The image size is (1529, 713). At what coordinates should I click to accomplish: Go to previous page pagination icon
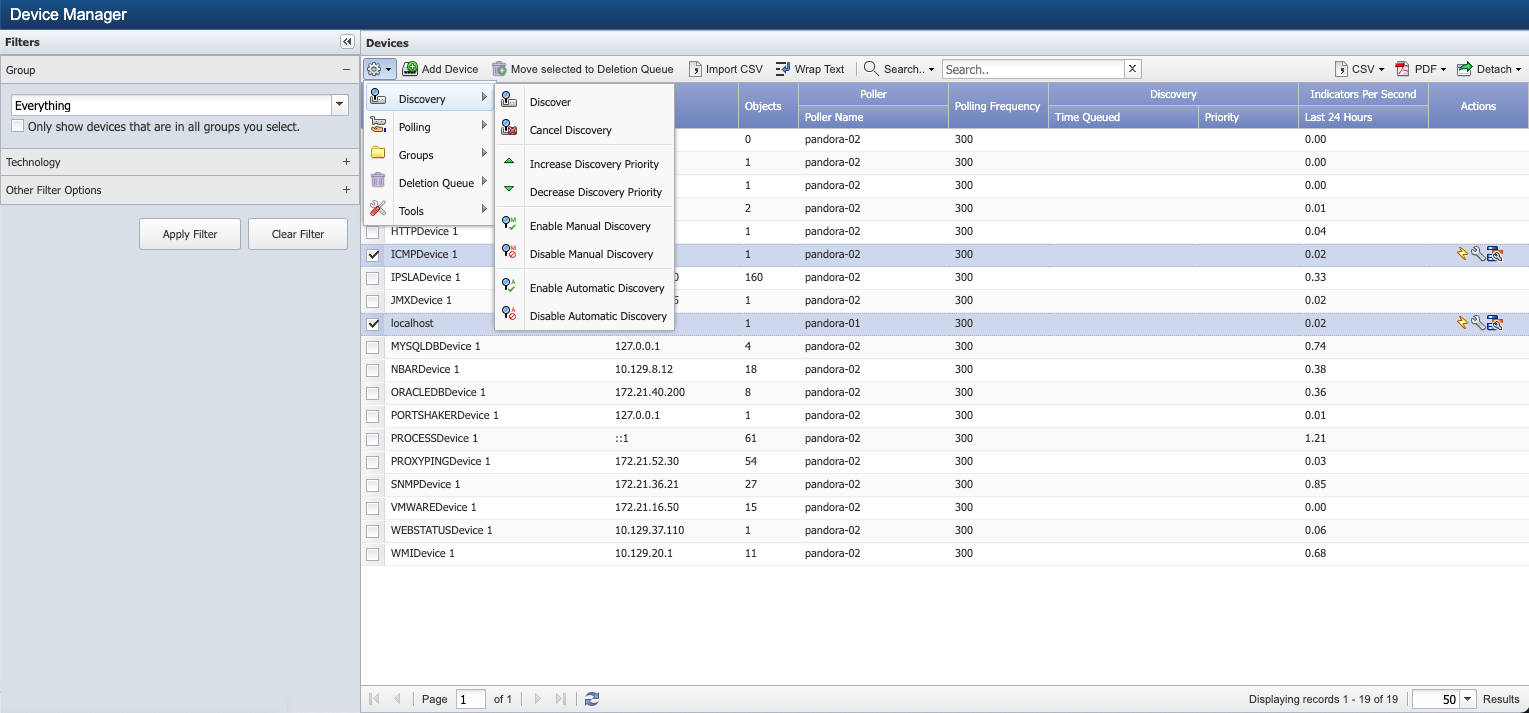click(x=398, y=699)
